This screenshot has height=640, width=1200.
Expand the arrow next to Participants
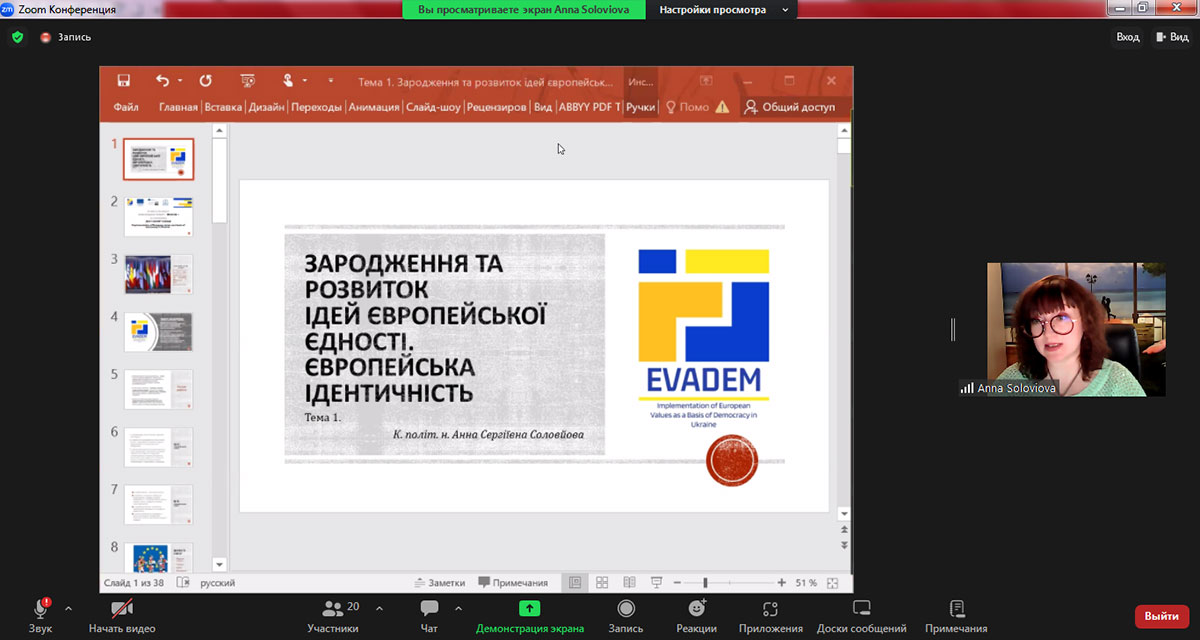pyautogui.click(x=379, y=607)
